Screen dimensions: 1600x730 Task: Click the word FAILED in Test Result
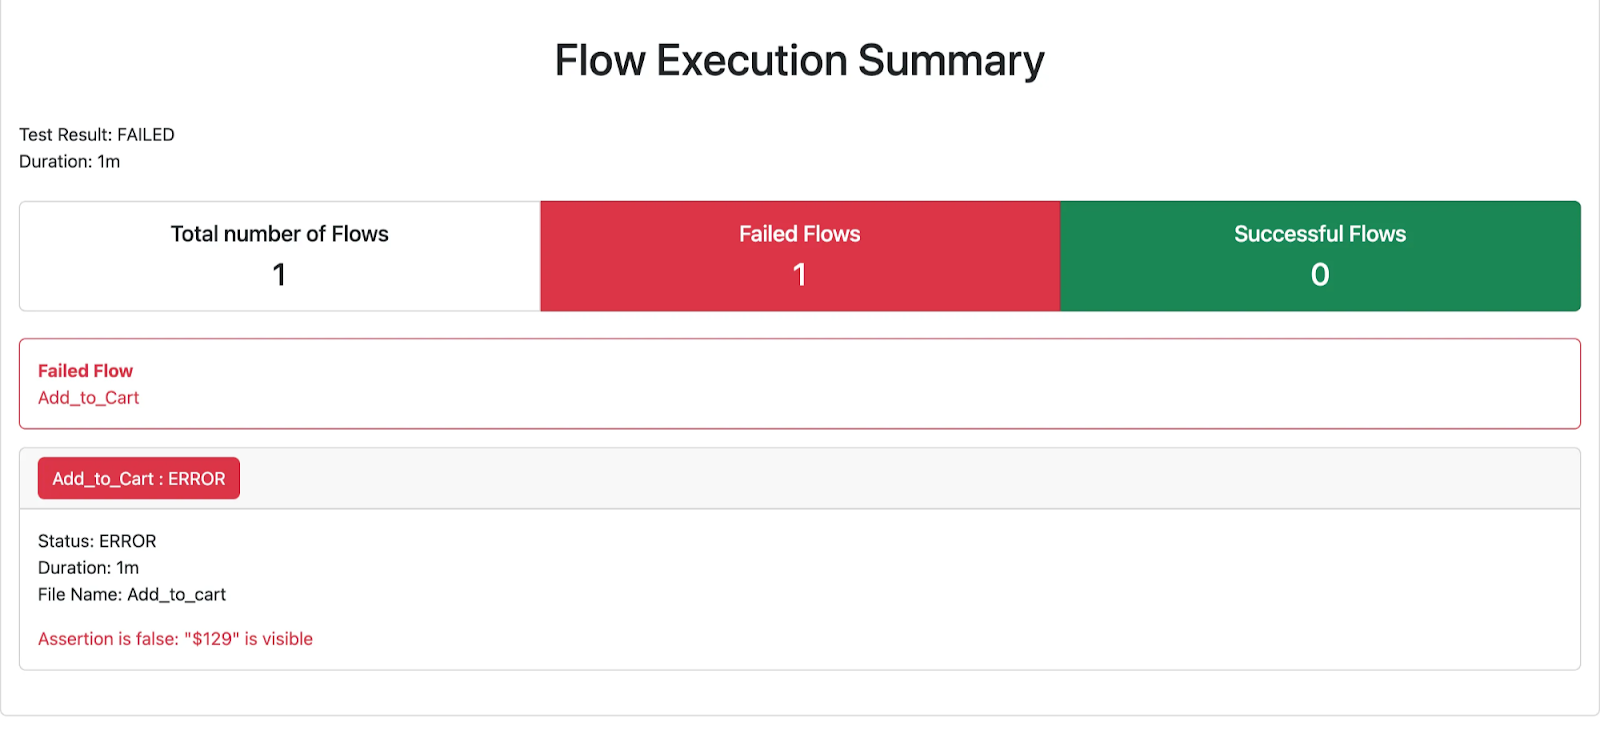click(146, 135)
